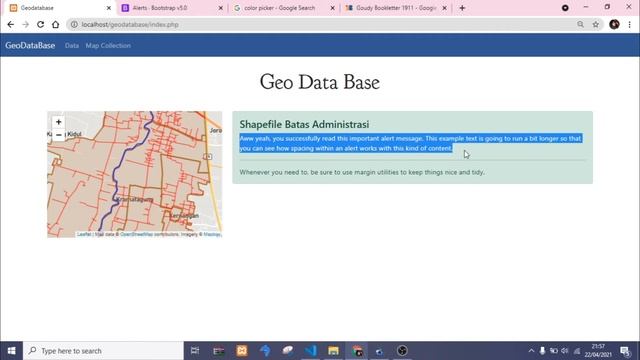Click the browser forward arrow
This screenshot has height=360, width=640.
tap(25, 24)
